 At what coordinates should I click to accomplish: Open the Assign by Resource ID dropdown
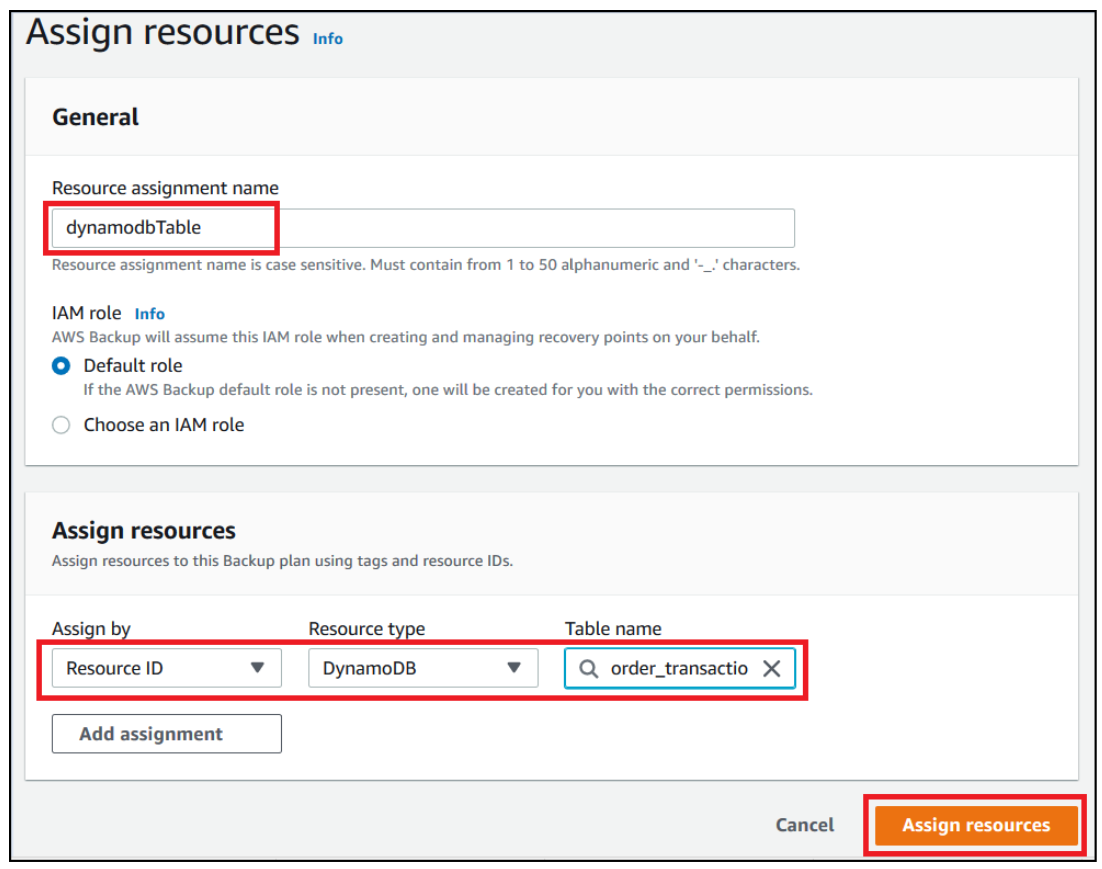[x=167, y=668]
